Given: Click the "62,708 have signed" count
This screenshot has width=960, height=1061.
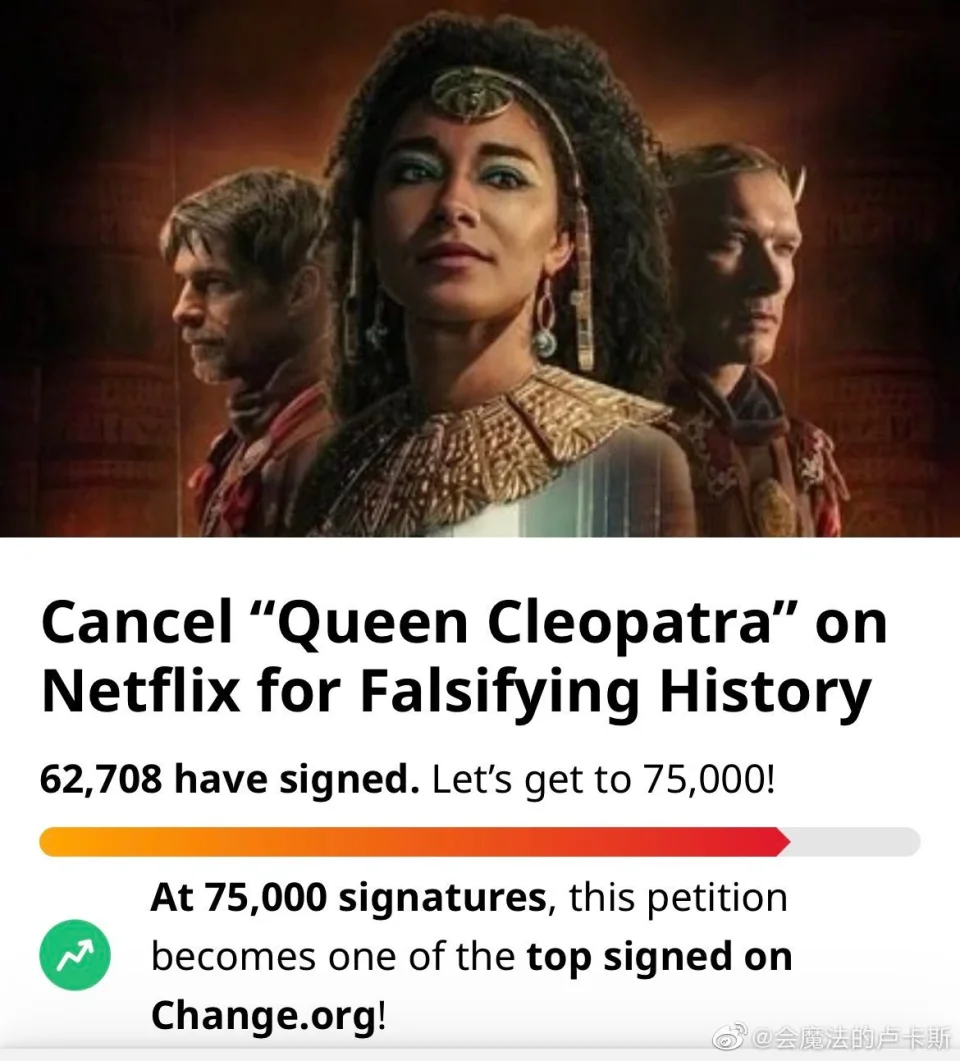Looking at the screenshot, I should (x=229, y=779).
